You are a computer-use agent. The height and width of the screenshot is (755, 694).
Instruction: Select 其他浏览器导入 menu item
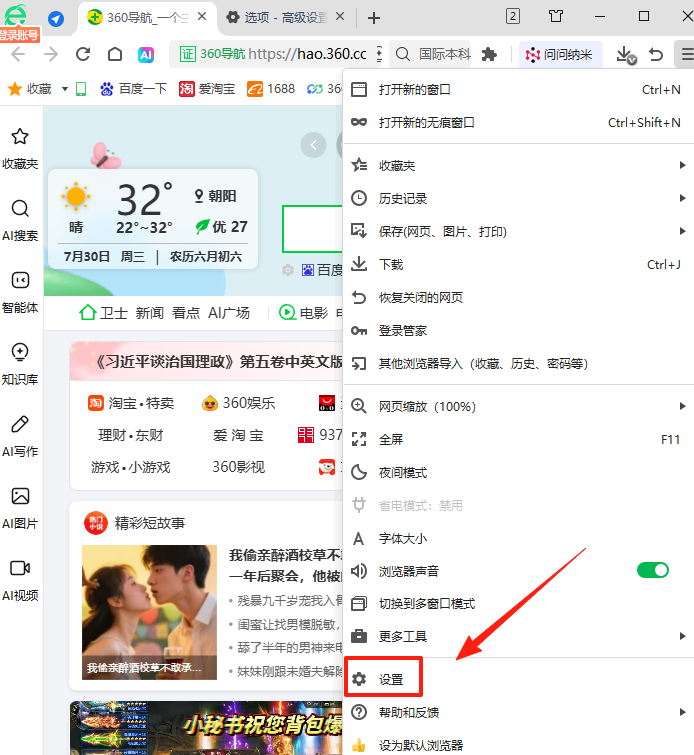pyautogui.click(x=519, y=364)
